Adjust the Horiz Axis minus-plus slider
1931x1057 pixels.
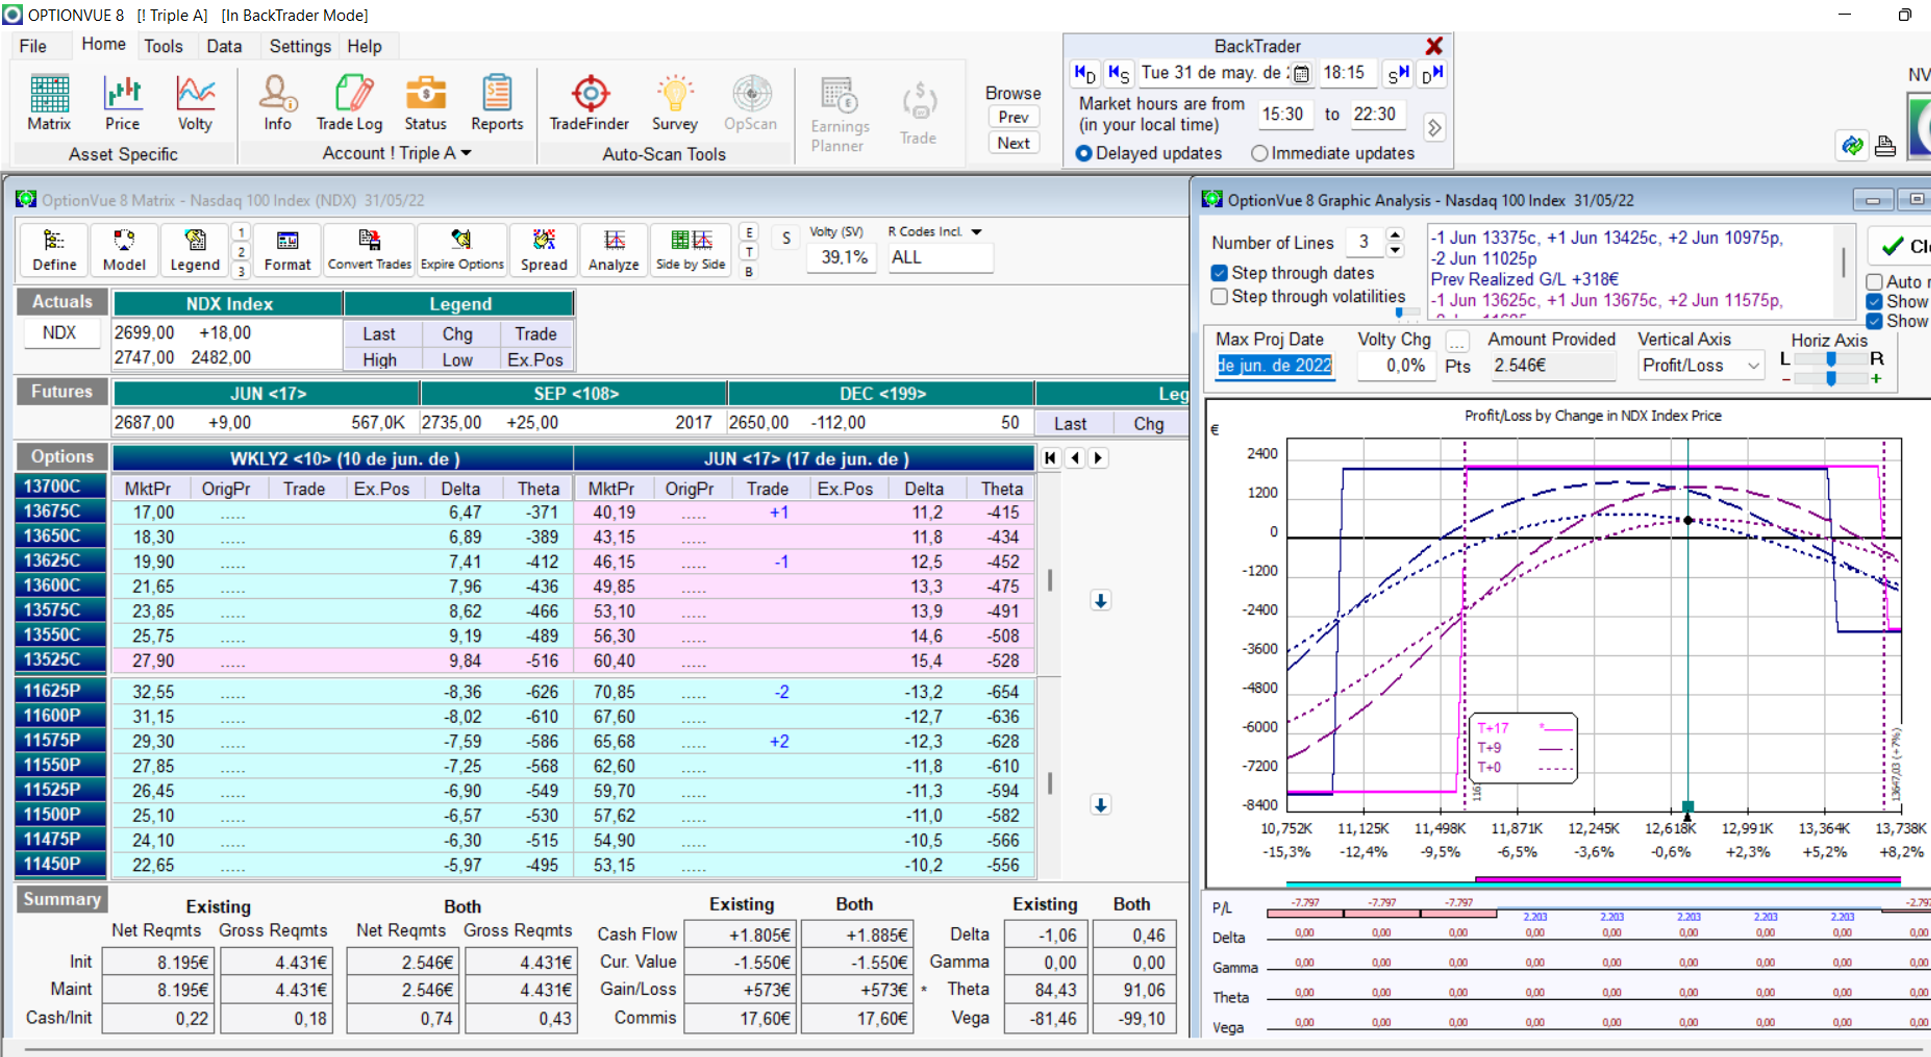pos(1830,379)
